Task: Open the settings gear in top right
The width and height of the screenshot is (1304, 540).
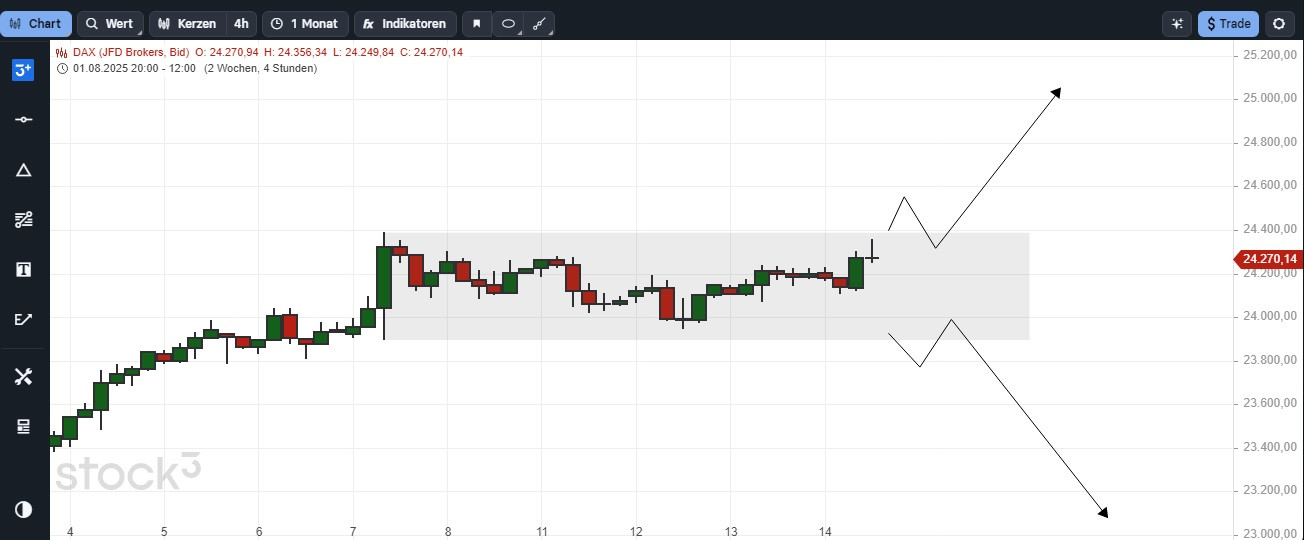Action: (1279, 24)
